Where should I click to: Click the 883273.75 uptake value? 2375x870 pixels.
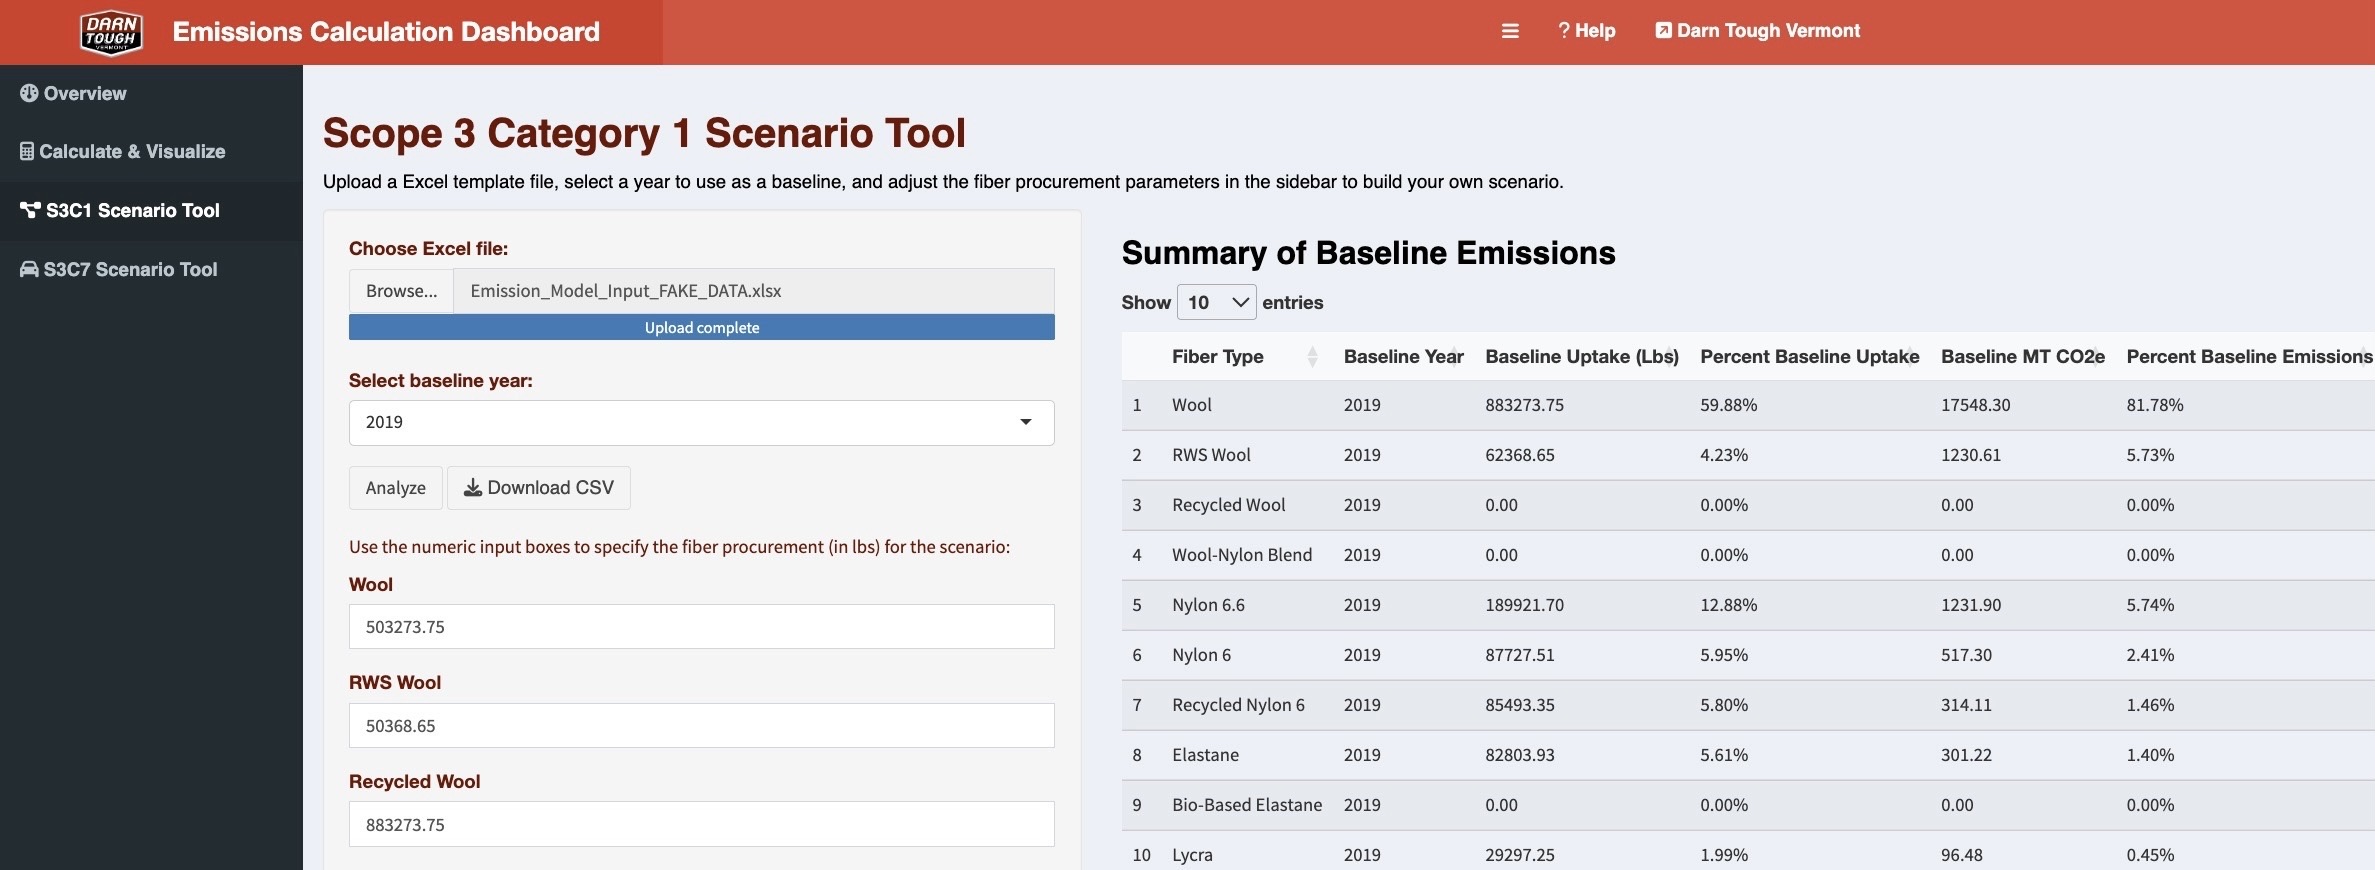click(1524, 405)
